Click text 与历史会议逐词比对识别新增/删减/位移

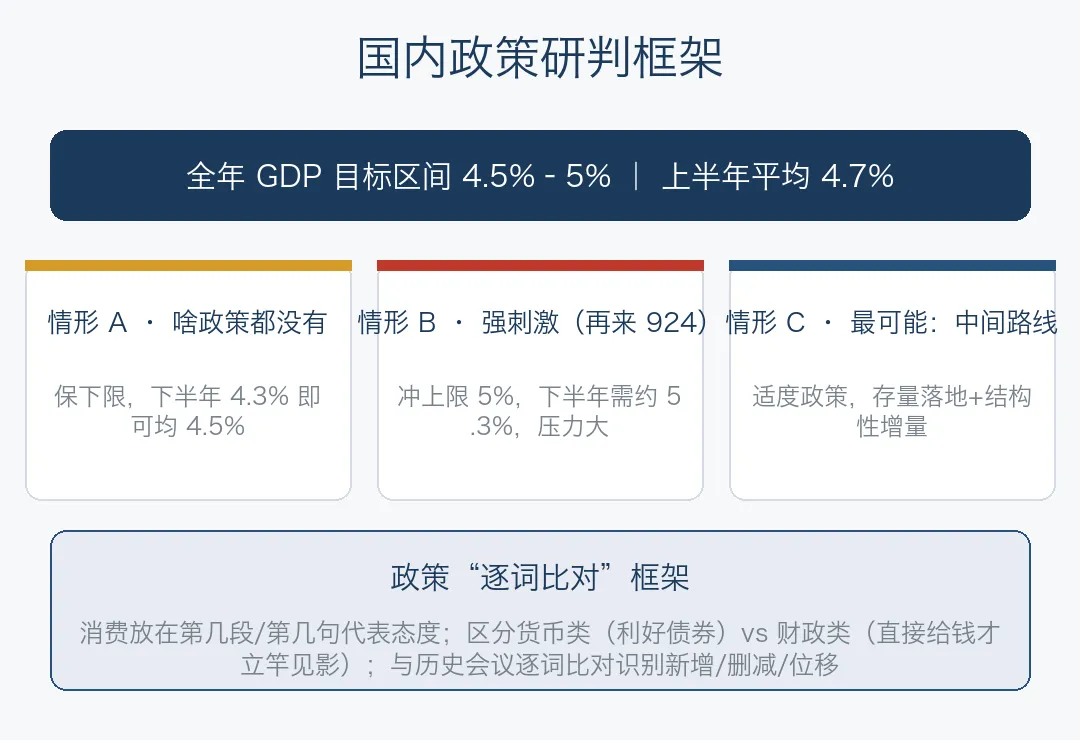(614, 665)
